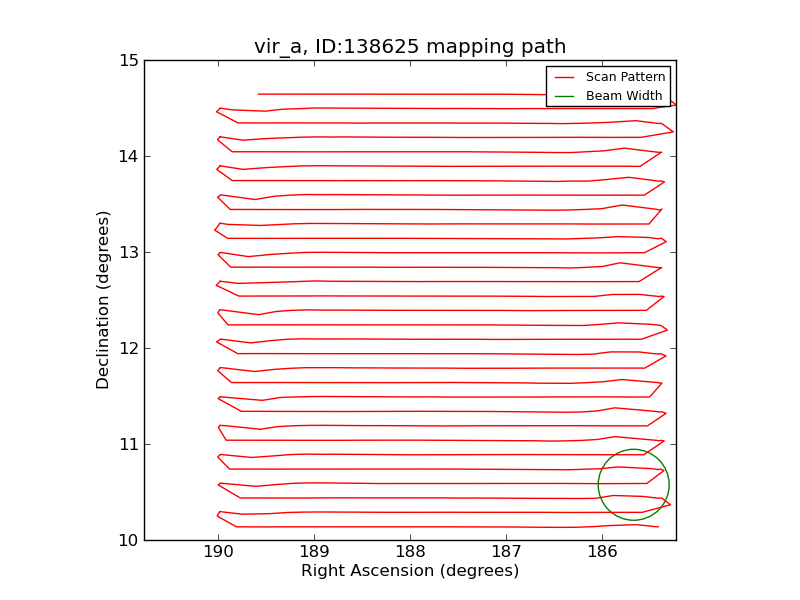This screenshot has height=600, width=800.
Task: Click the 13 tick label on y-axis
Action: 129,253
